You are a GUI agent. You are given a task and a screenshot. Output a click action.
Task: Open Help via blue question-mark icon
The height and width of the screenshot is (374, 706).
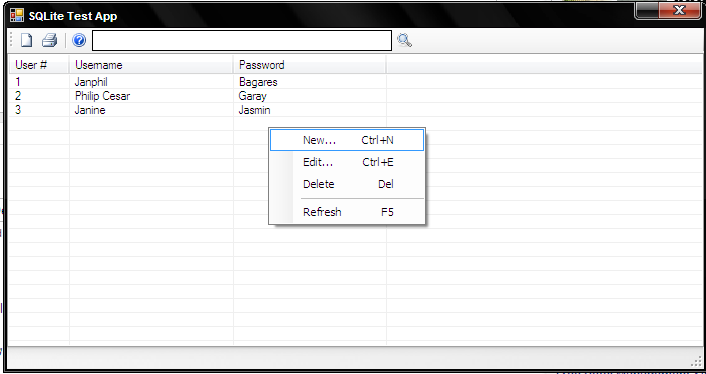(x=79, y=41)
